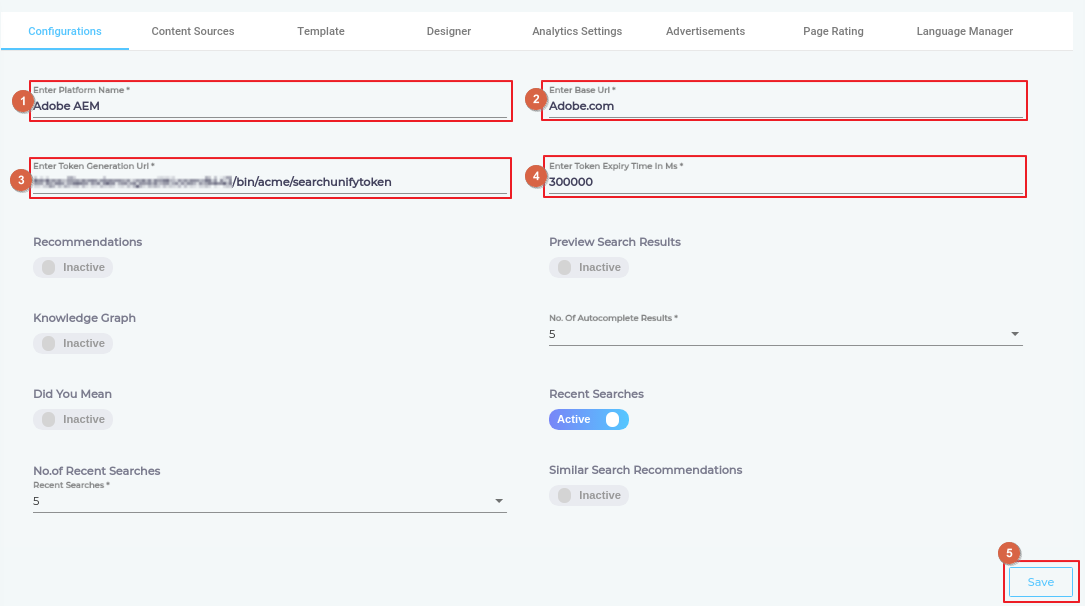The width and height of the screenshot is (1085, 606).
Task: Disable the Recent Searches toggle
Action: click(589, 420)
